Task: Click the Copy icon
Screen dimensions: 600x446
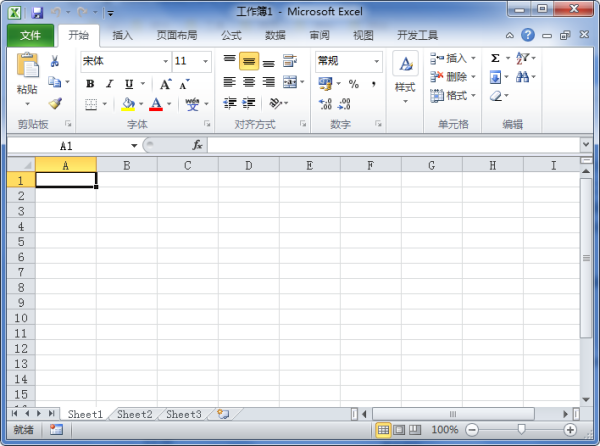Action: pyautogui.click(x=55, y=82)
